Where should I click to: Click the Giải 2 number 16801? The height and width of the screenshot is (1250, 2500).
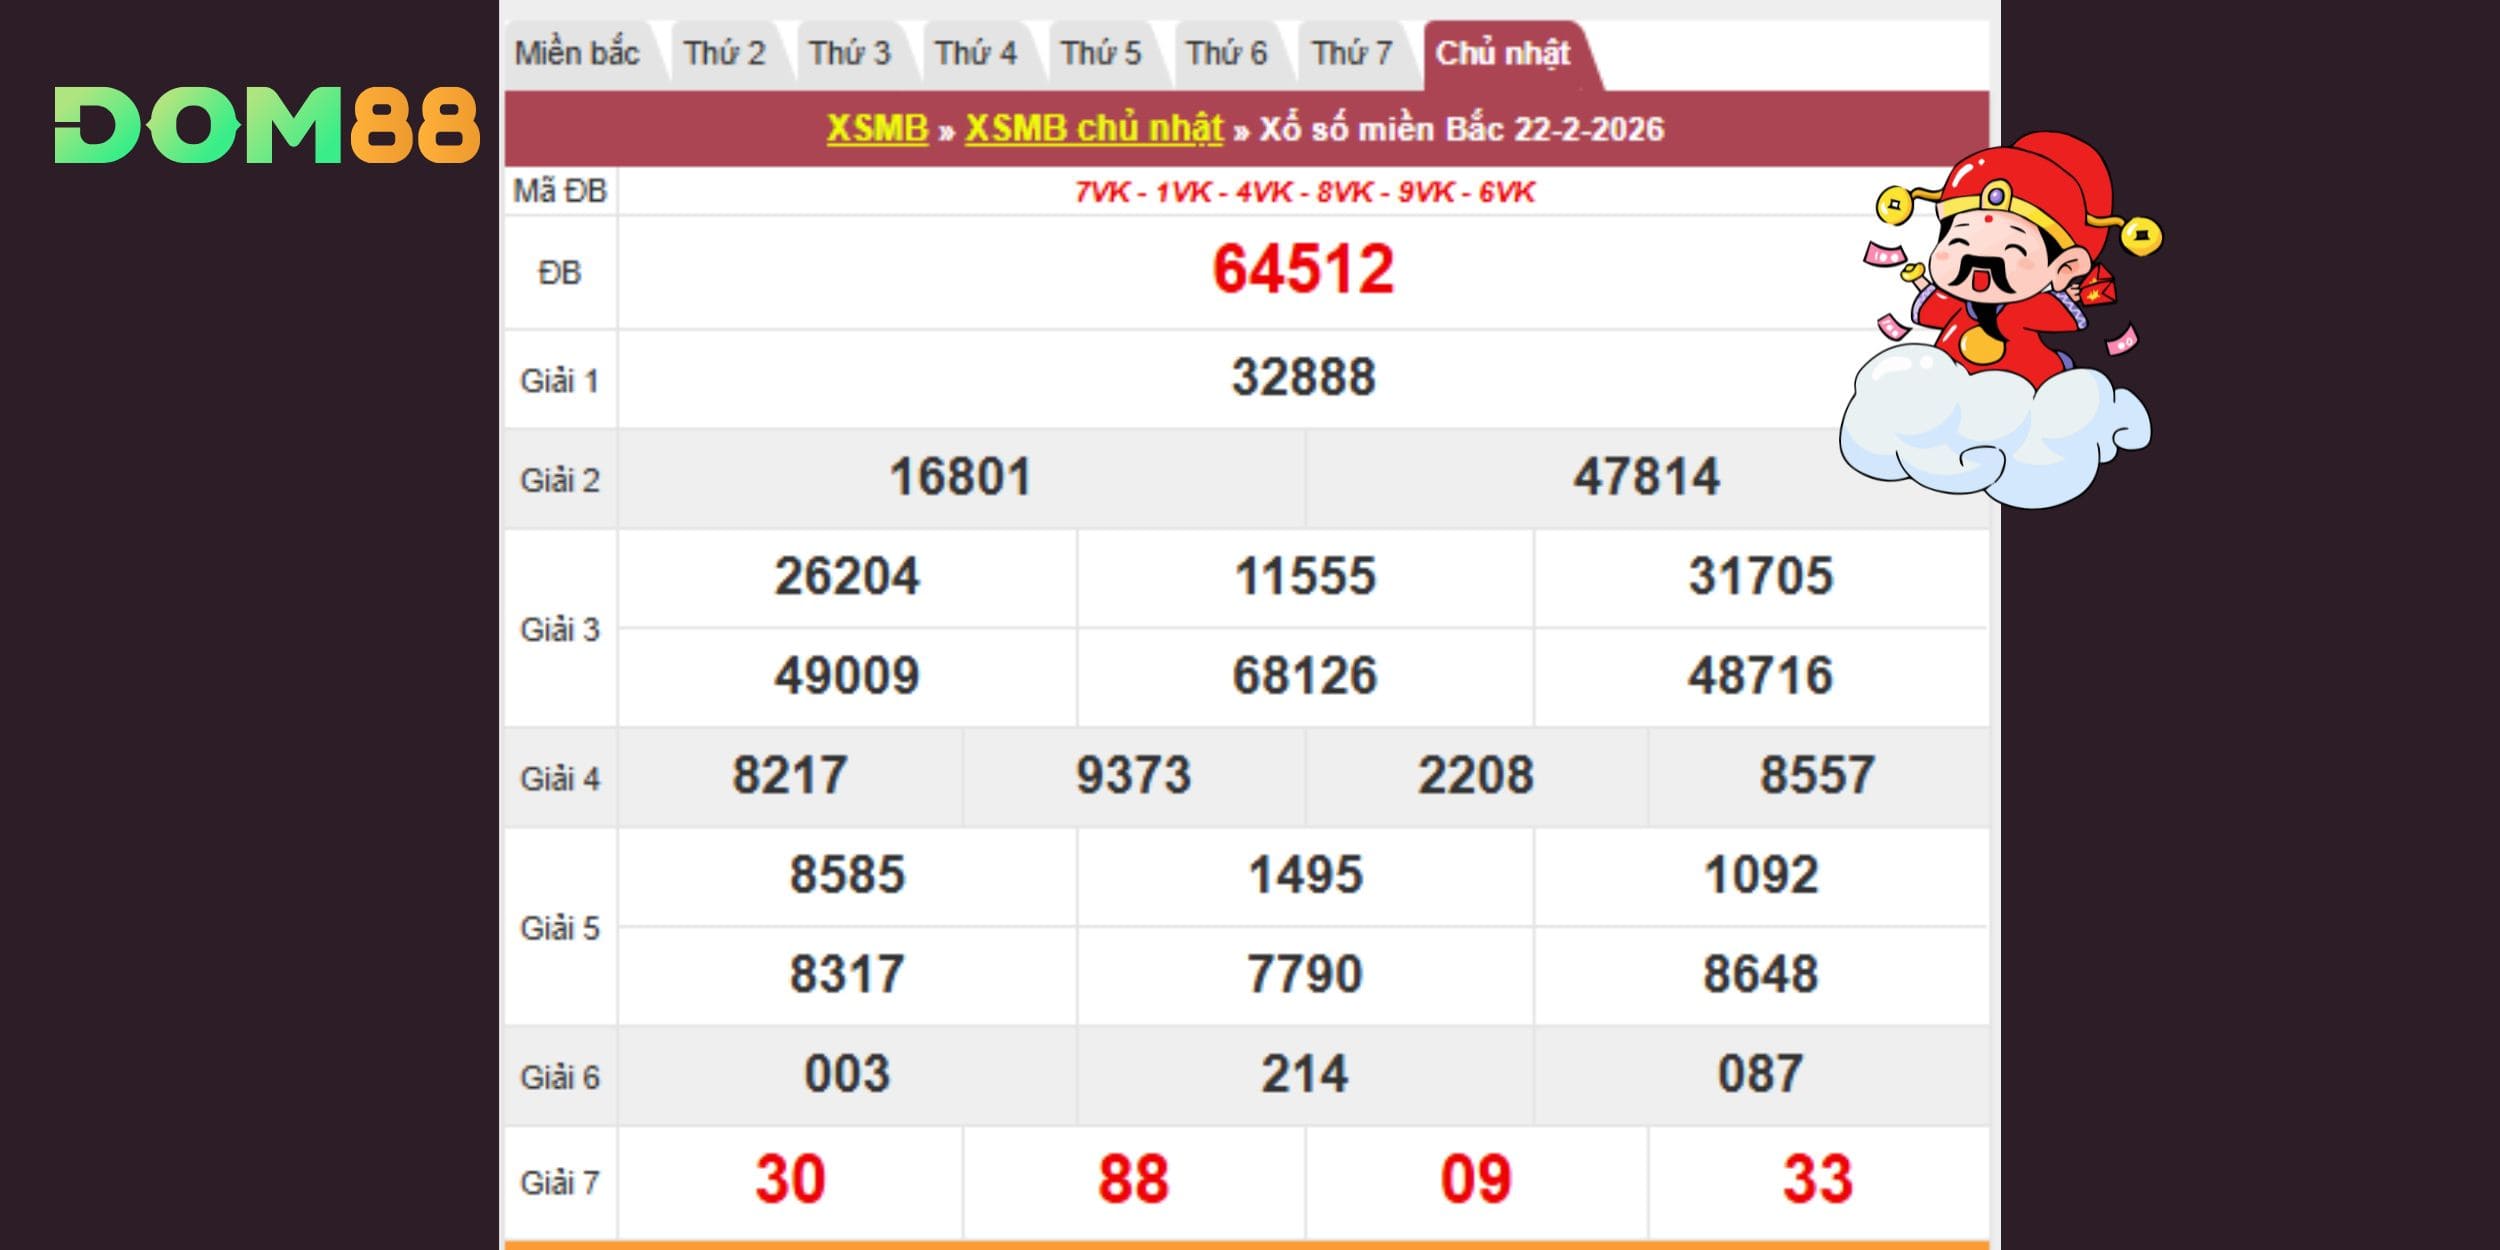(960, 477)
